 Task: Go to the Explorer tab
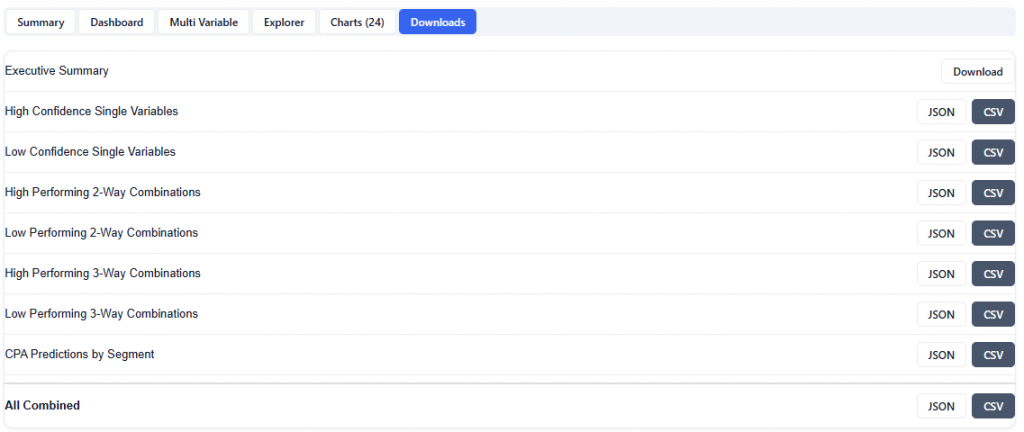pos(284,22)
